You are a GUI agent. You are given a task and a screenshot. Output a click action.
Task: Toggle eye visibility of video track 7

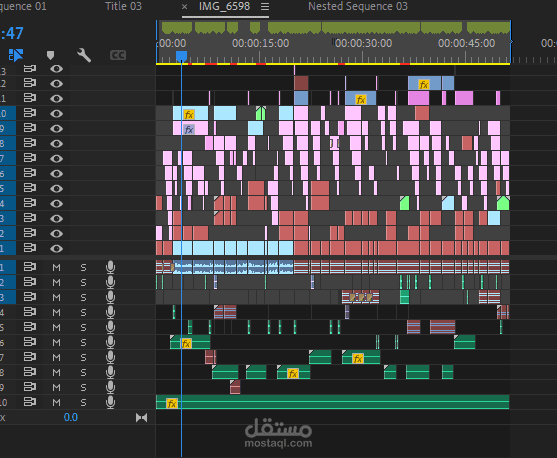pos(56,158)
